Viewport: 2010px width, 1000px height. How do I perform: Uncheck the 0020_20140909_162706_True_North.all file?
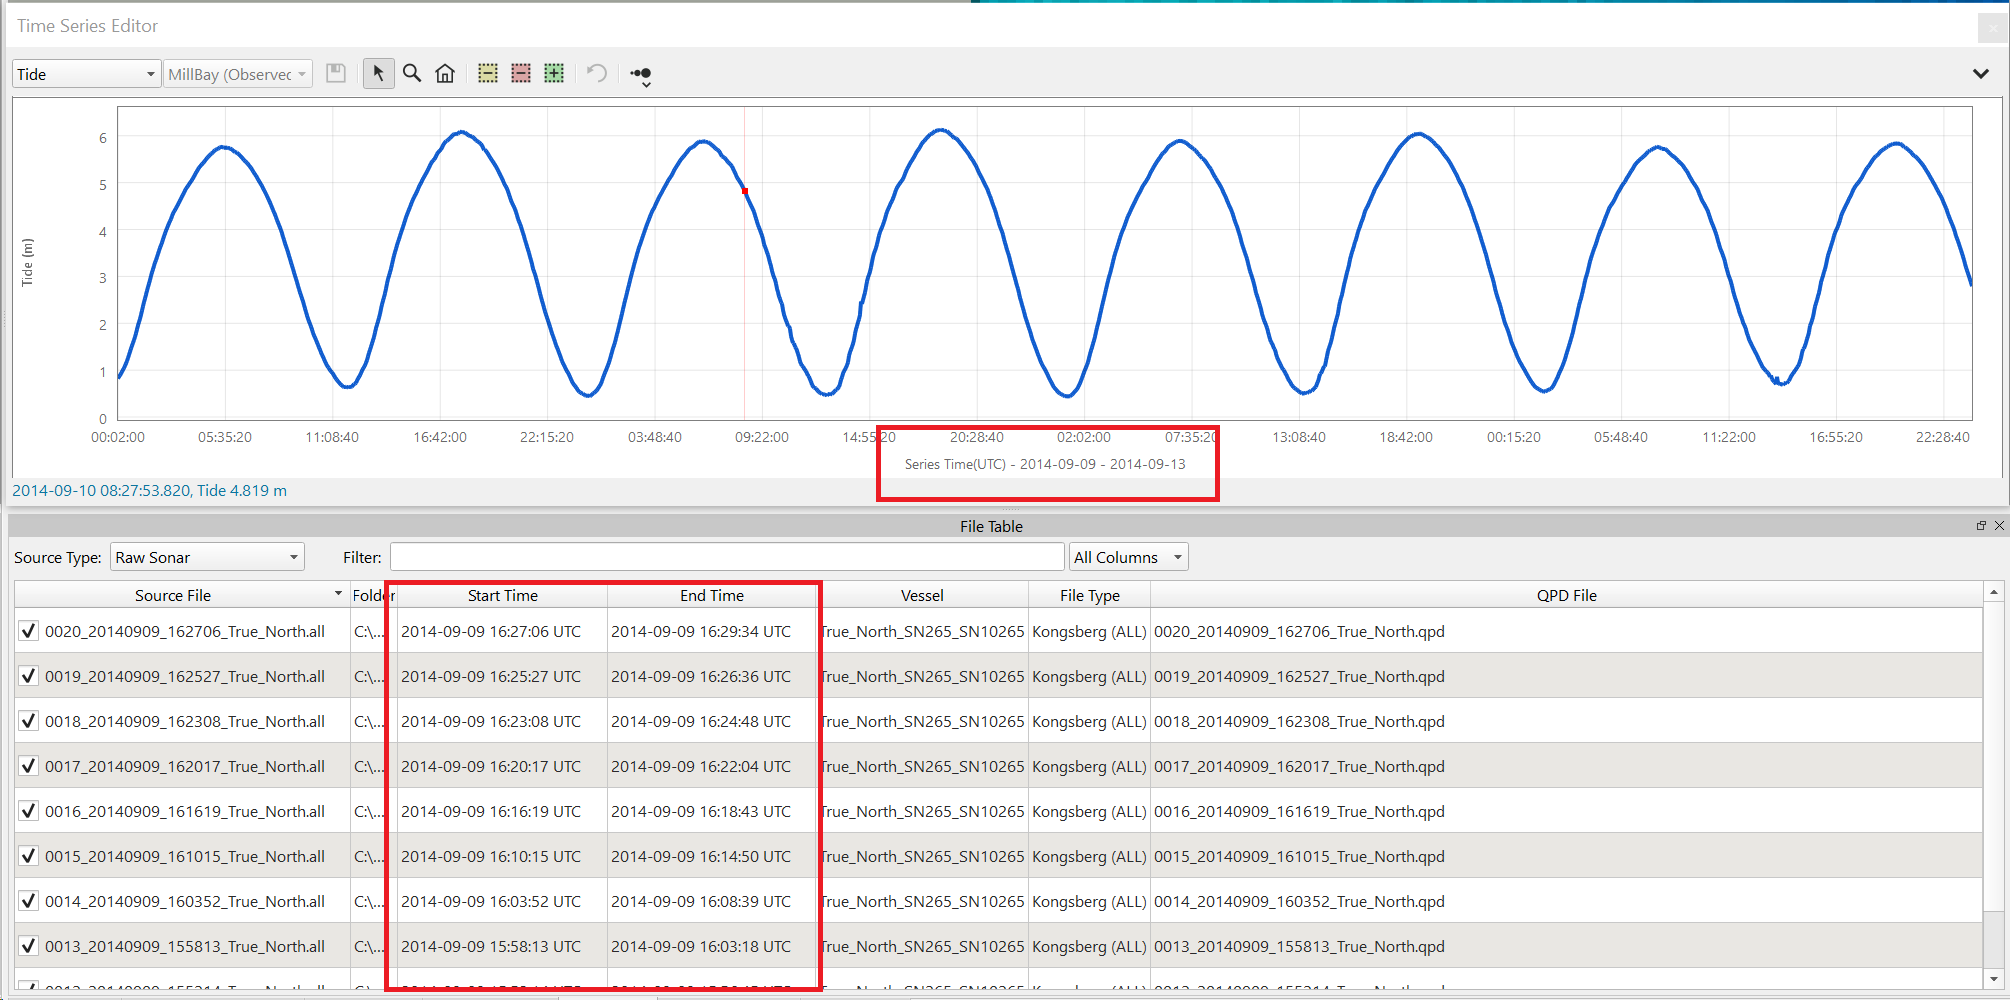[29, 631]
